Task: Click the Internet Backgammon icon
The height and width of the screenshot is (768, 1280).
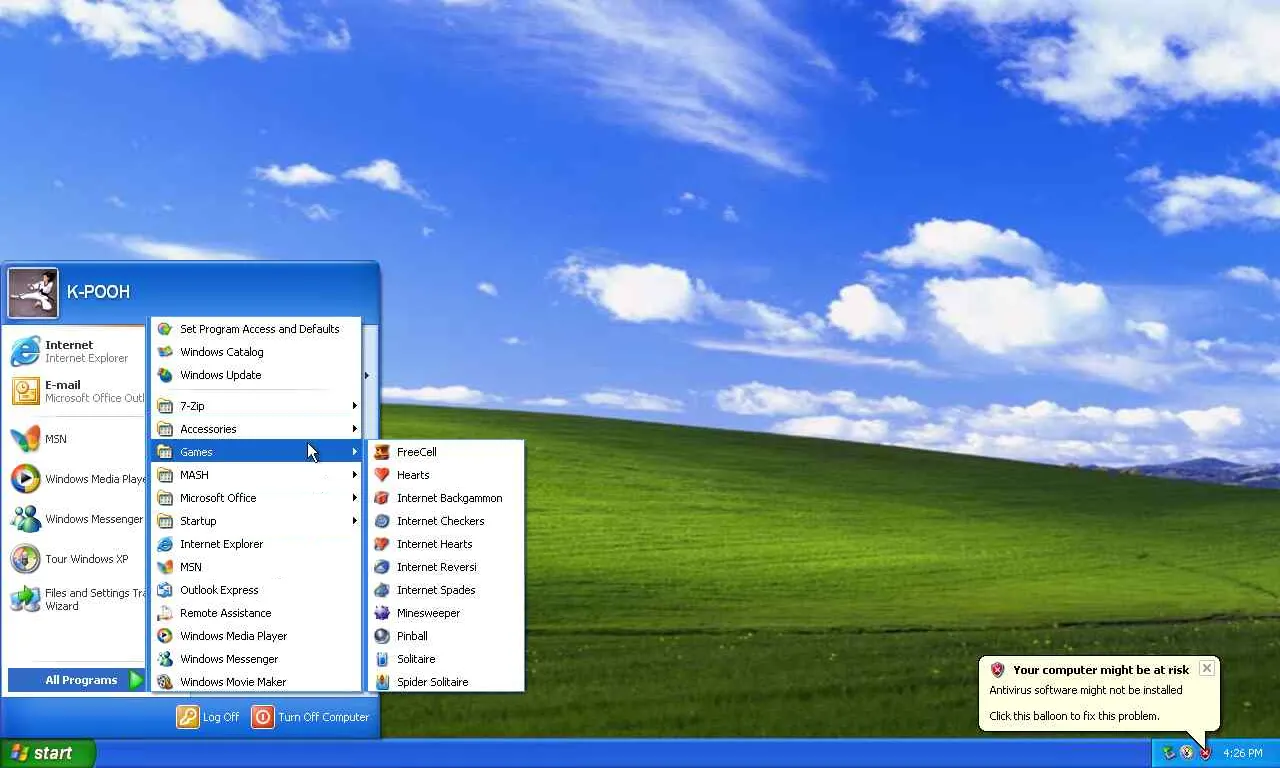Action: [381, 498]
